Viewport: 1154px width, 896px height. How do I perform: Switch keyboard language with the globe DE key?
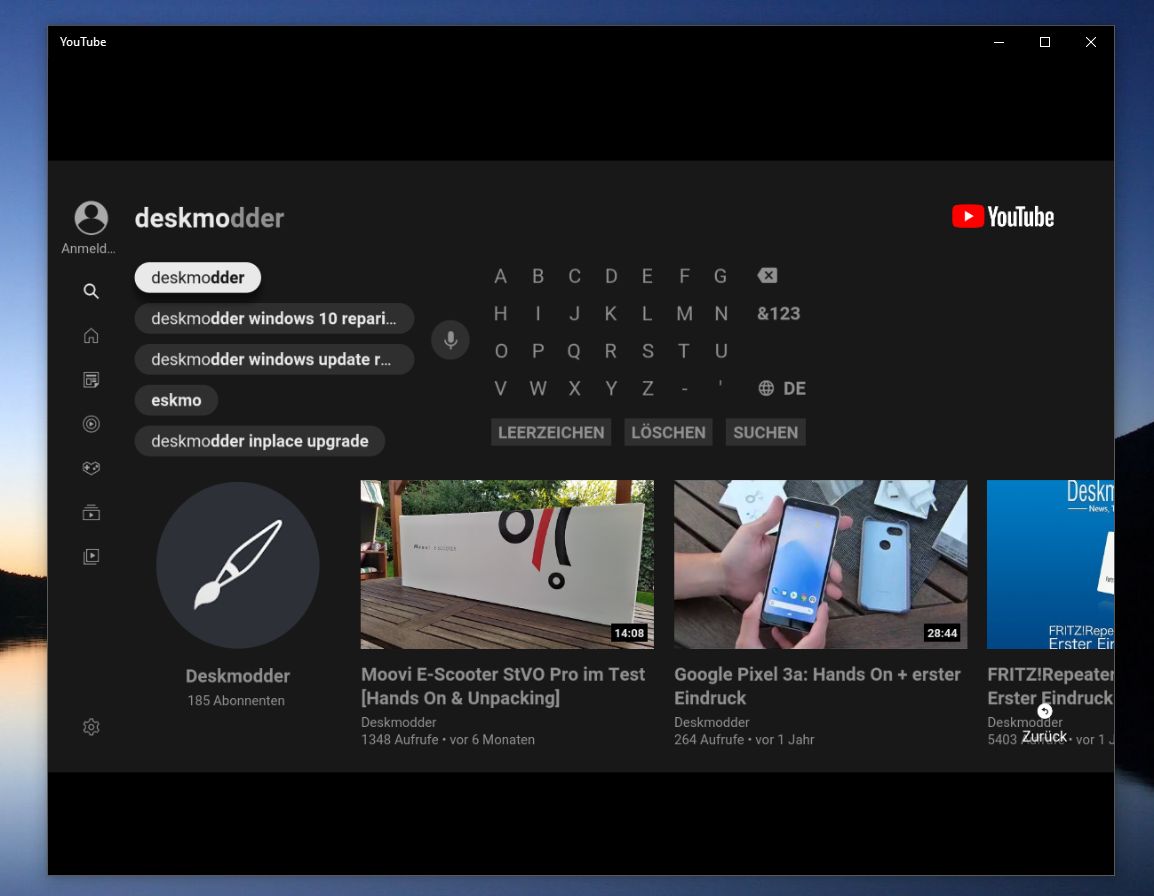[x=782, y=388]
